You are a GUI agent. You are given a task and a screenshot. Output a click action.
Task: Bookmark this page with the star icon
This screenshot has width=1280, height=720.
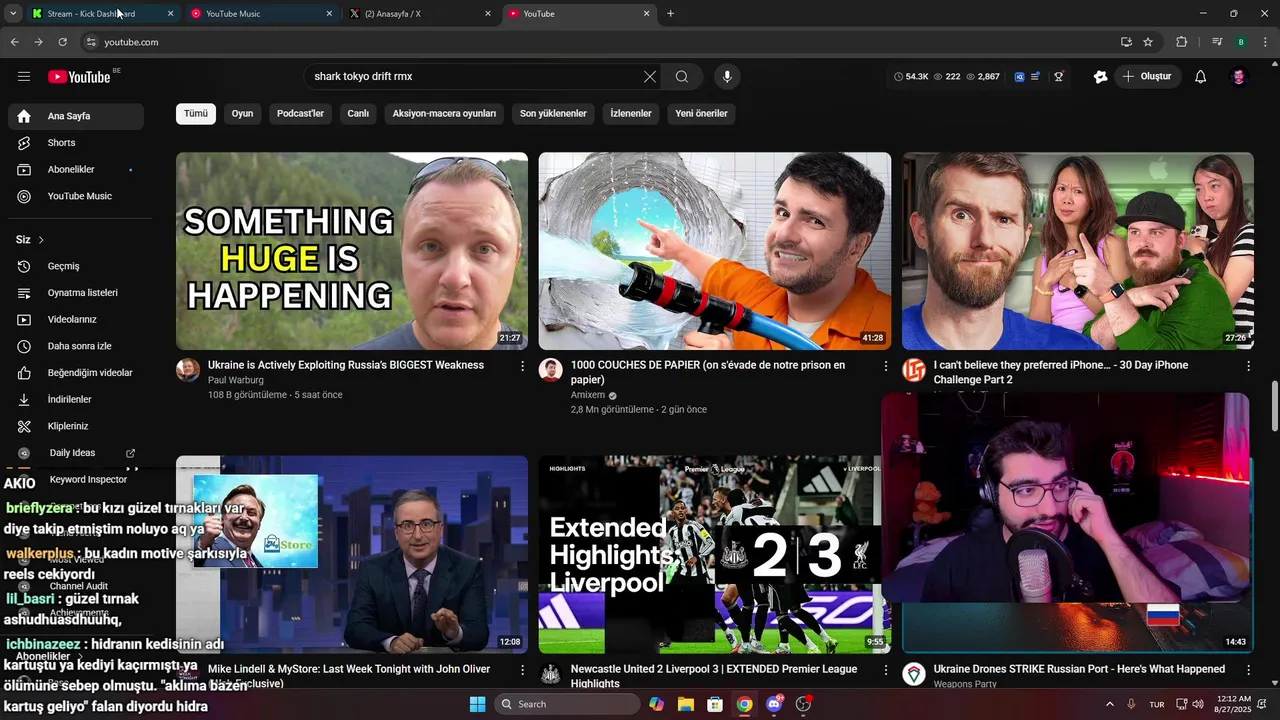pyautogui.click(x=1148, y=42)
